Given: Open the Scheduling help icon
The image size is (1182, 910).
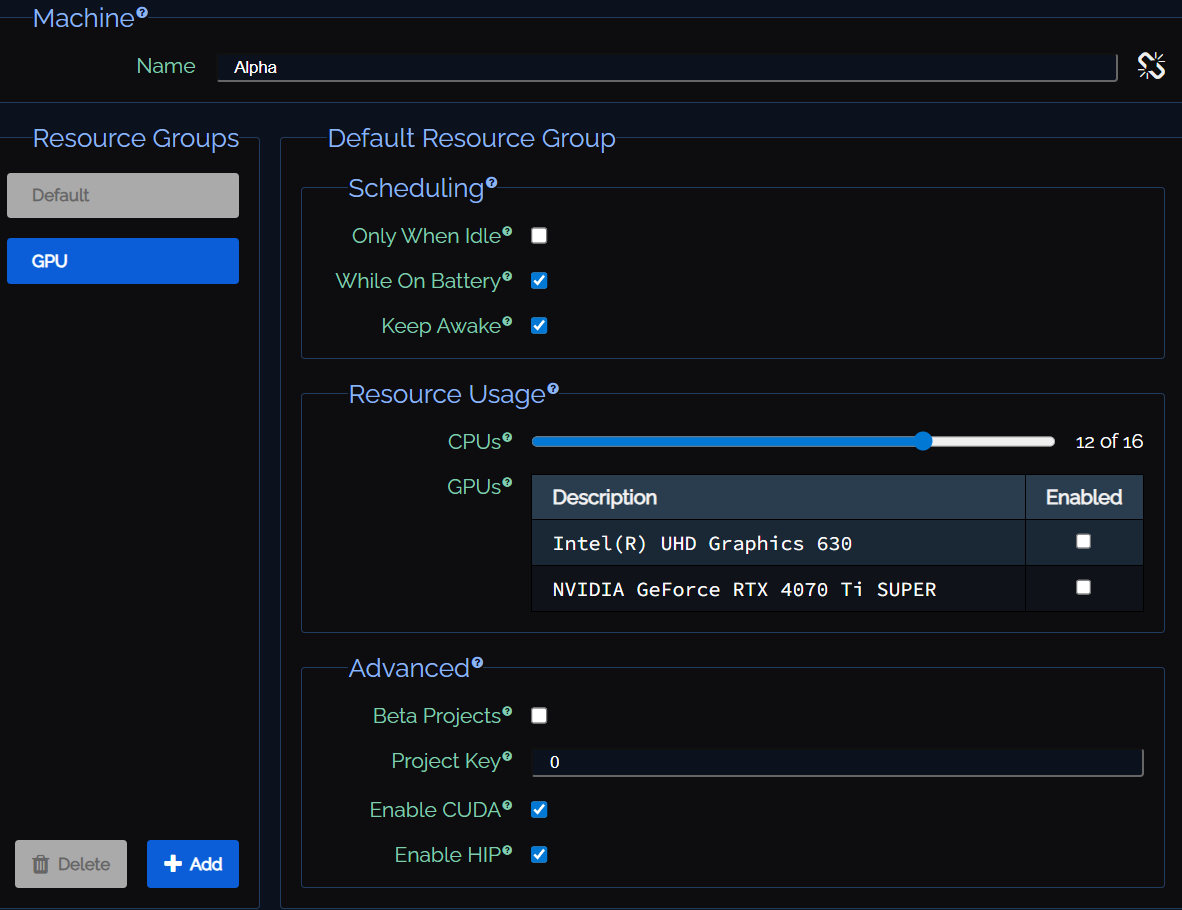Looking at the screenshot, I should (491, 182).
